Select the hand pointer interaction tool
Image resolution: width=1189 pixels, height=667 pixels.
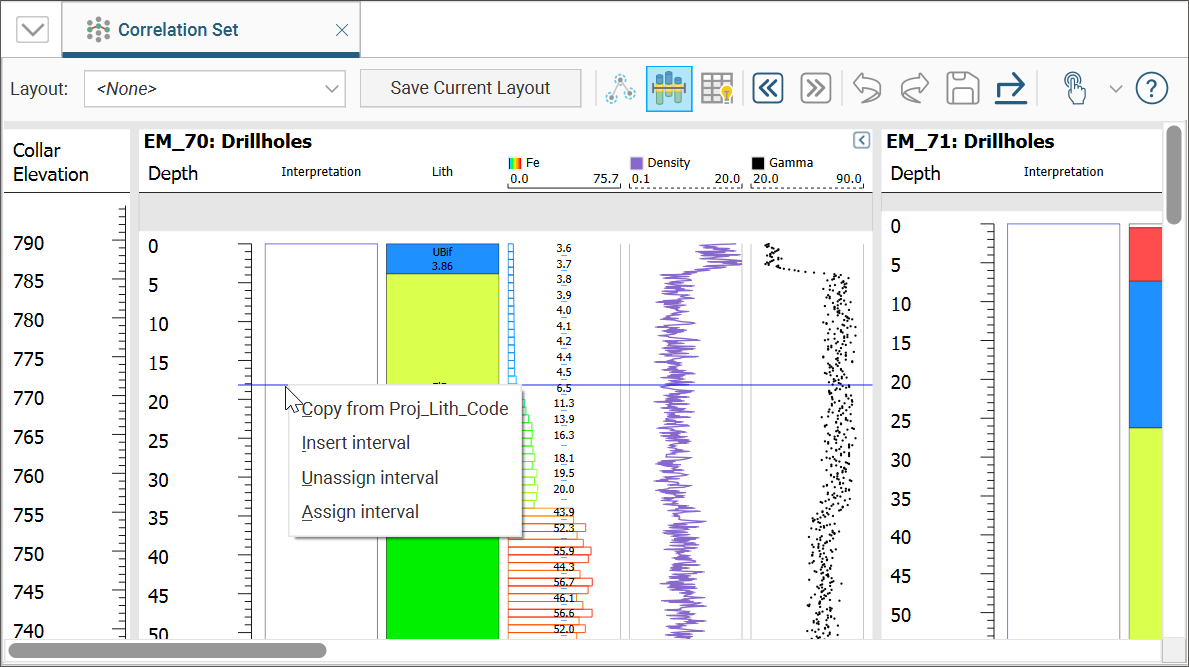click(x=1074, y=89)
